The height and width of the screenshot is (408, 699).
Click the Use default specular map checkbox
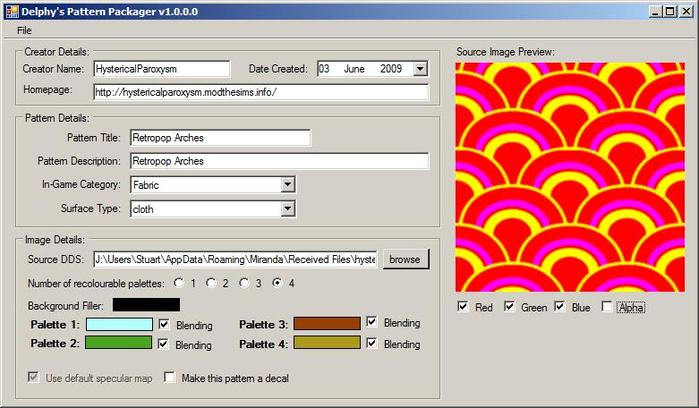[x=33, y=377]
